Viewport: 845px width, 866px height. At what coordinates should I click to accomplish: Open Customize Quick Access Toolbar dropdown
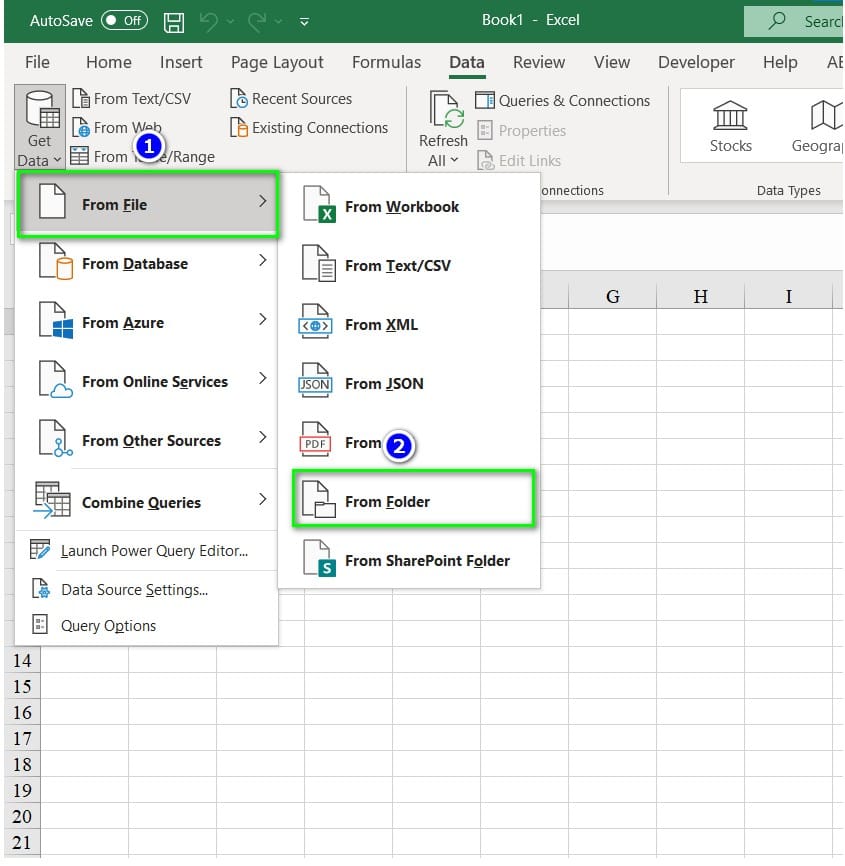tap(304, 22)
